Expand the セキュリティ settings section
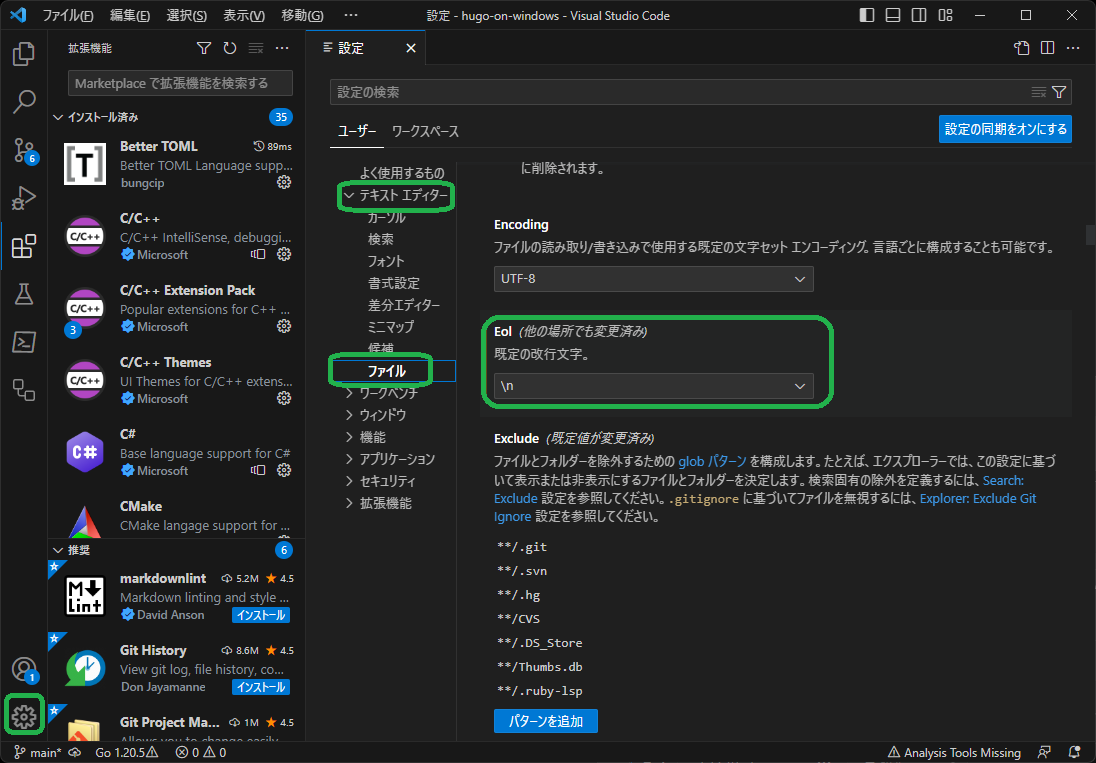The image size is (1096, 763). pyautogui.click(x=349, y=481)
